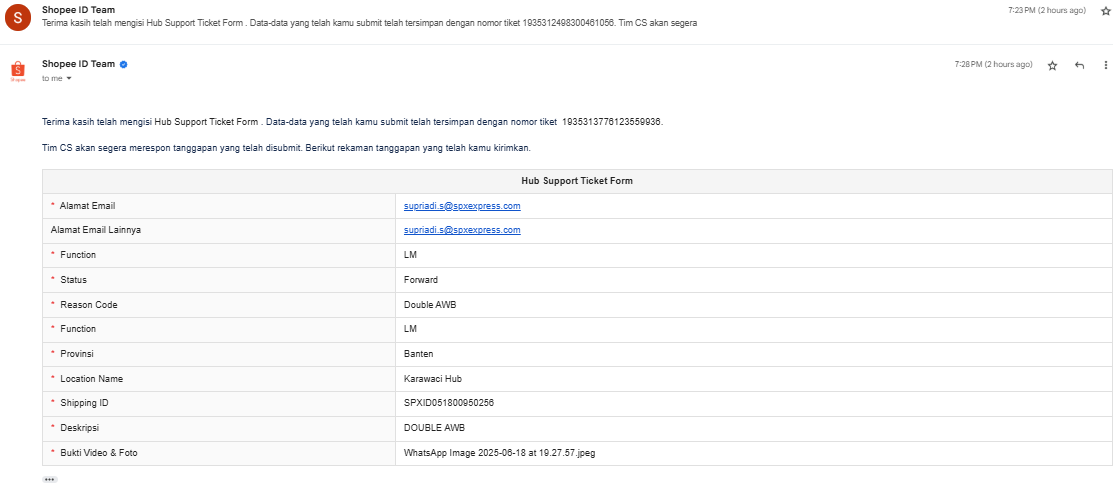The height and width of the screenshot is (501, 1120).
Task: Select the 'DOUBLE AWB' description value
Action: coord(434,427)
